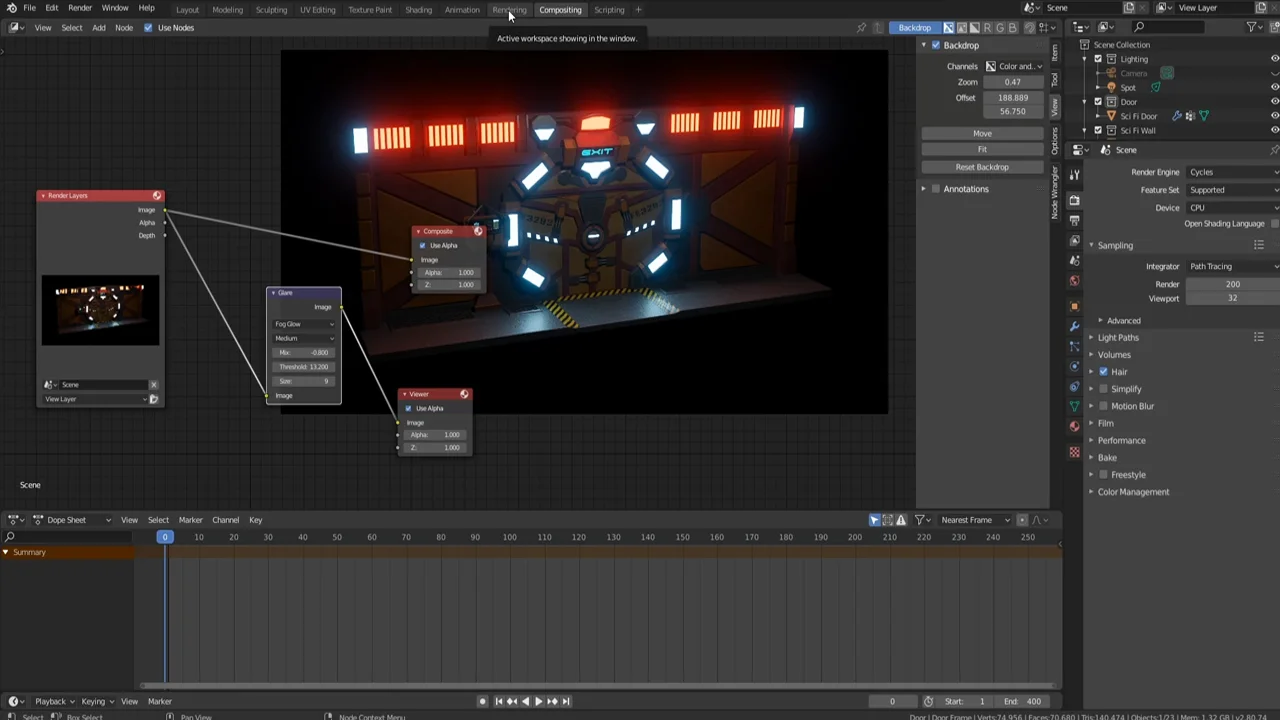The image size is (1280, 720).
Task: Uncheck Use Nodes in the header
Action: (148, 27)
